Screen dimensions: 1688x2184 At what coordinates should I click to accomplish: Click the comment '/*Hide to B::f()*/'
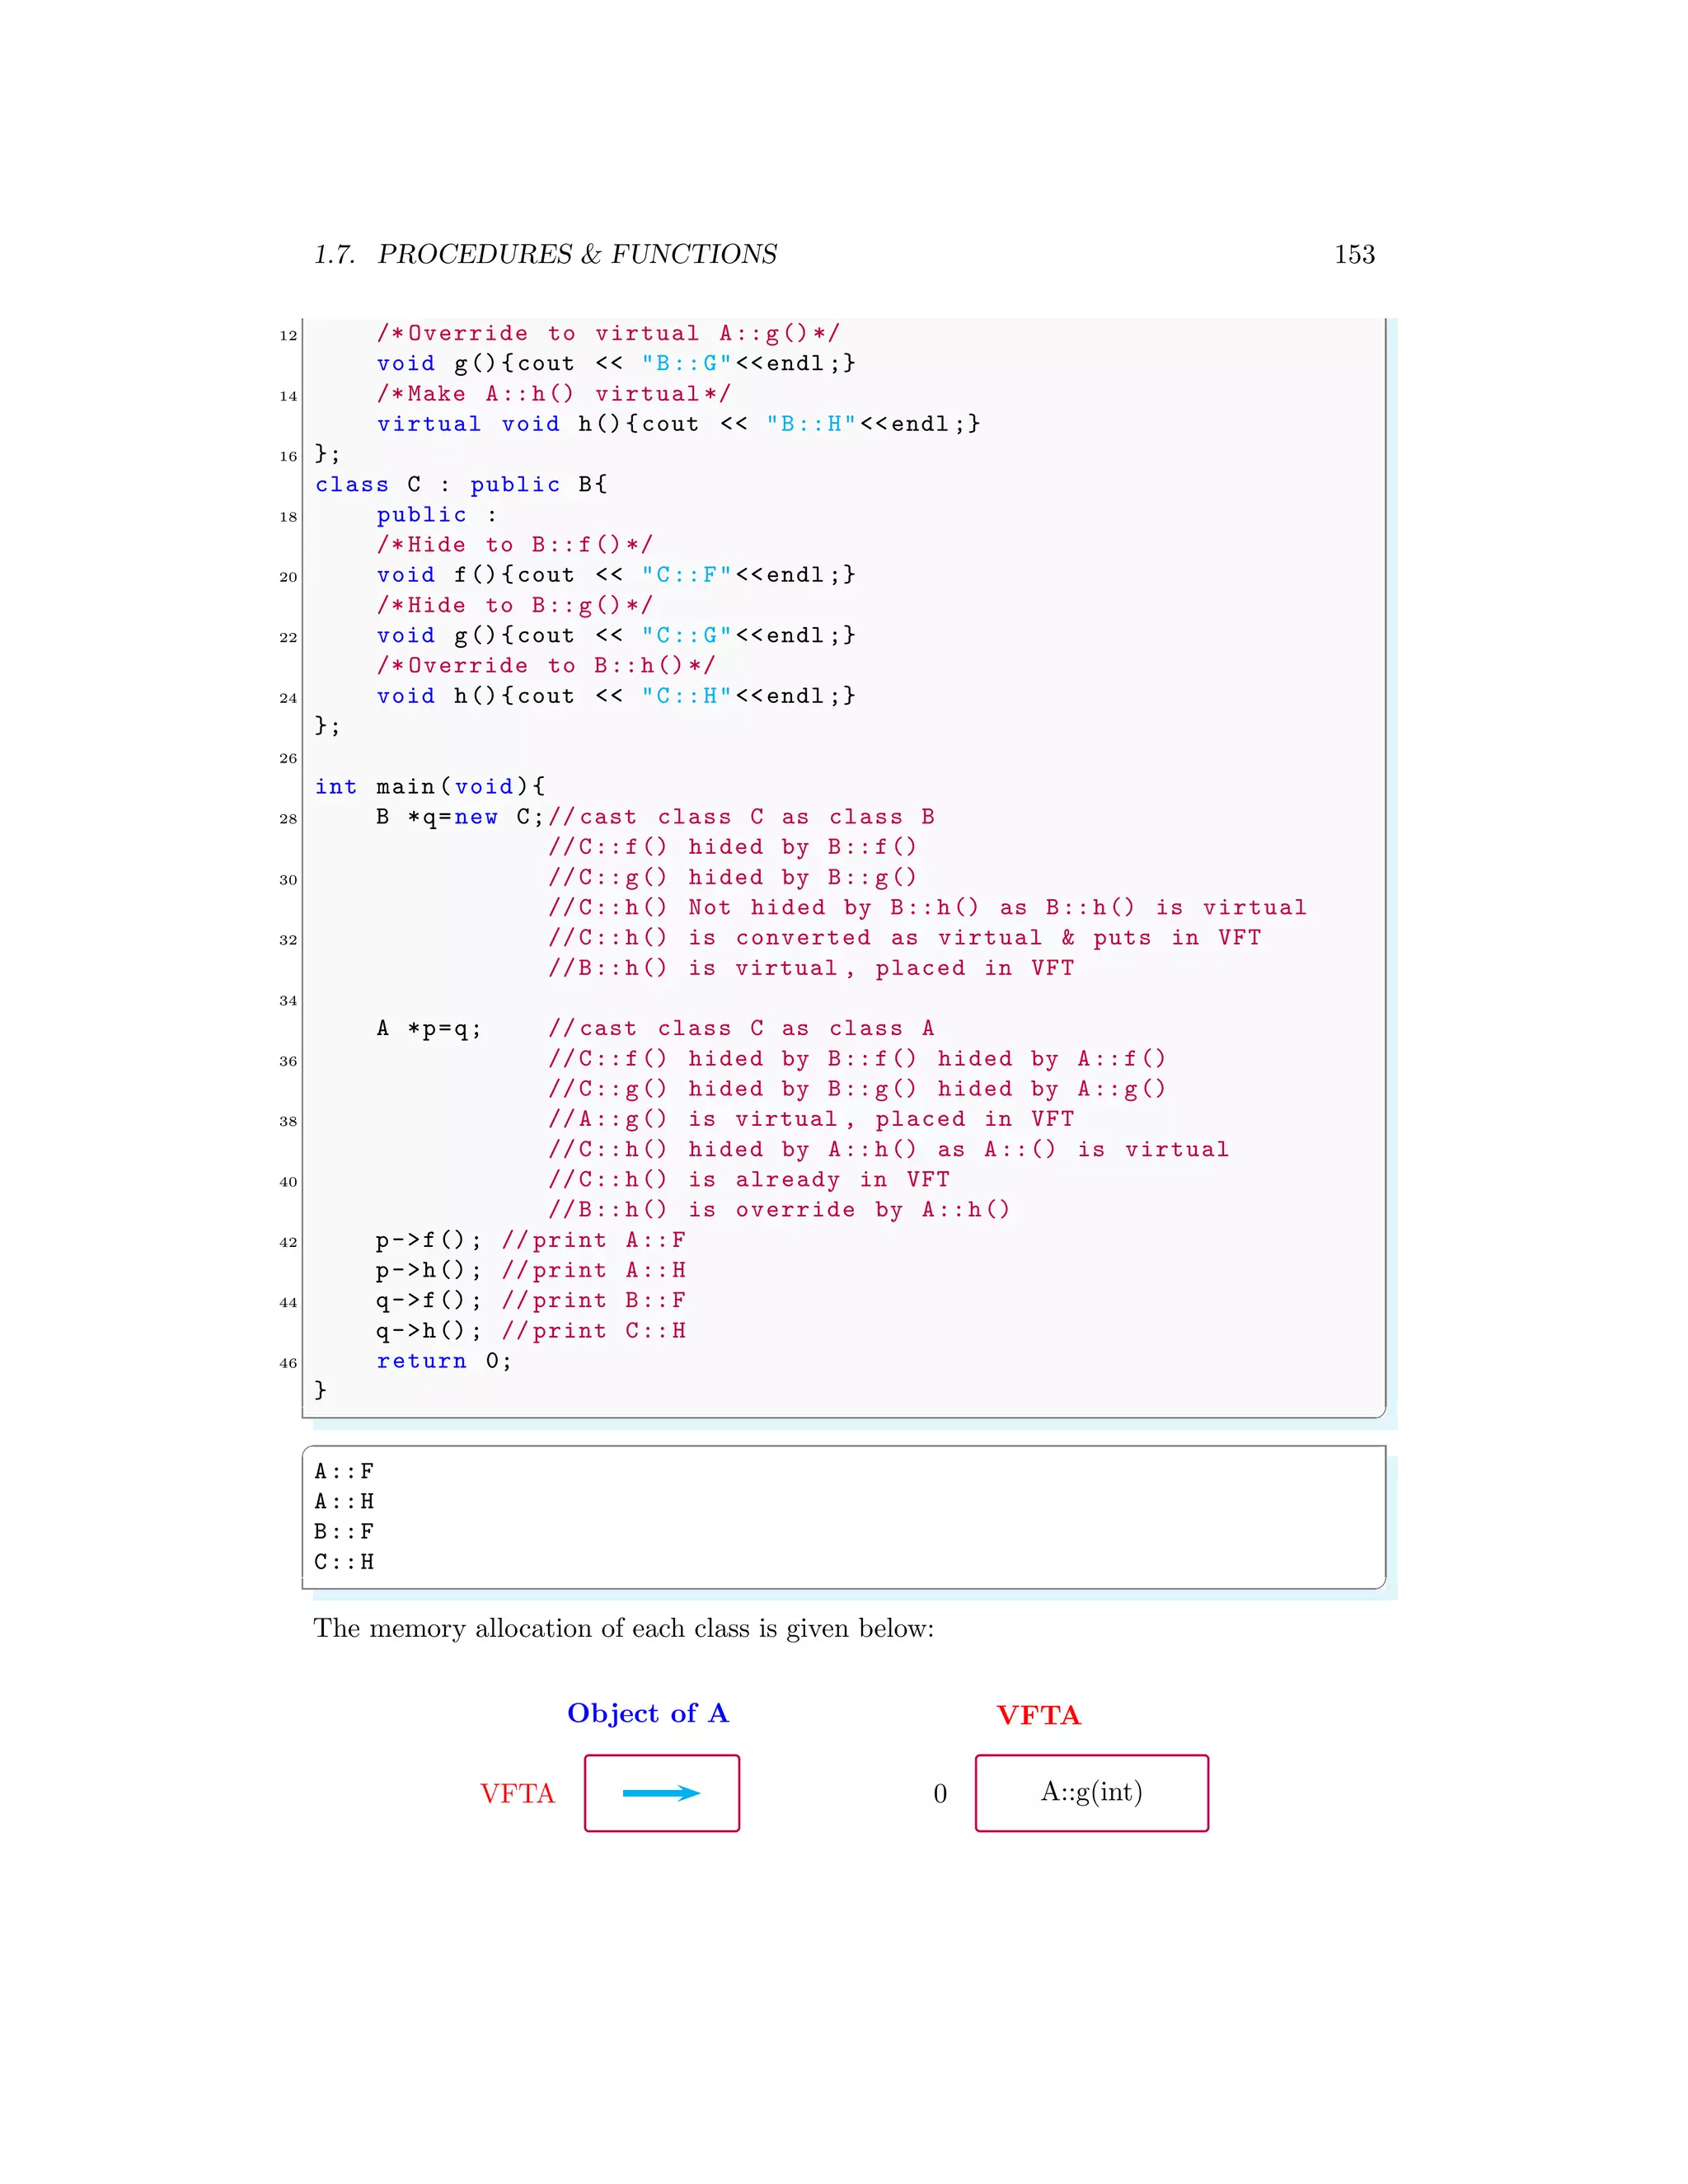click(515, 545)
